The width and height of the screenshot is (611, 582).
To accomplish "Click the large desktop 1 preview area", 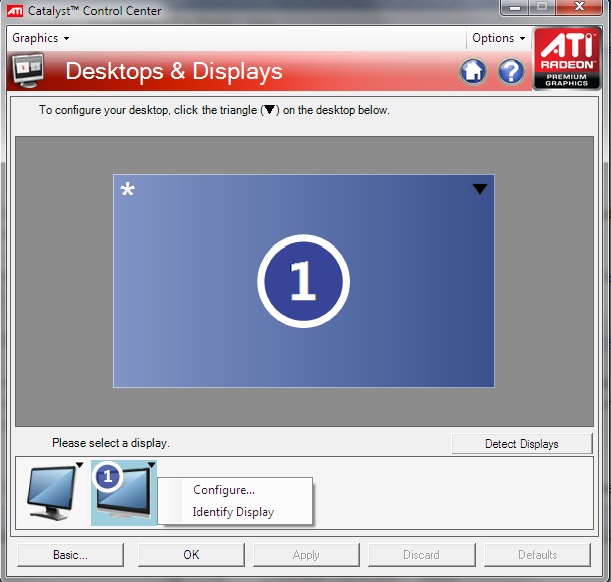I will point(304,281).
